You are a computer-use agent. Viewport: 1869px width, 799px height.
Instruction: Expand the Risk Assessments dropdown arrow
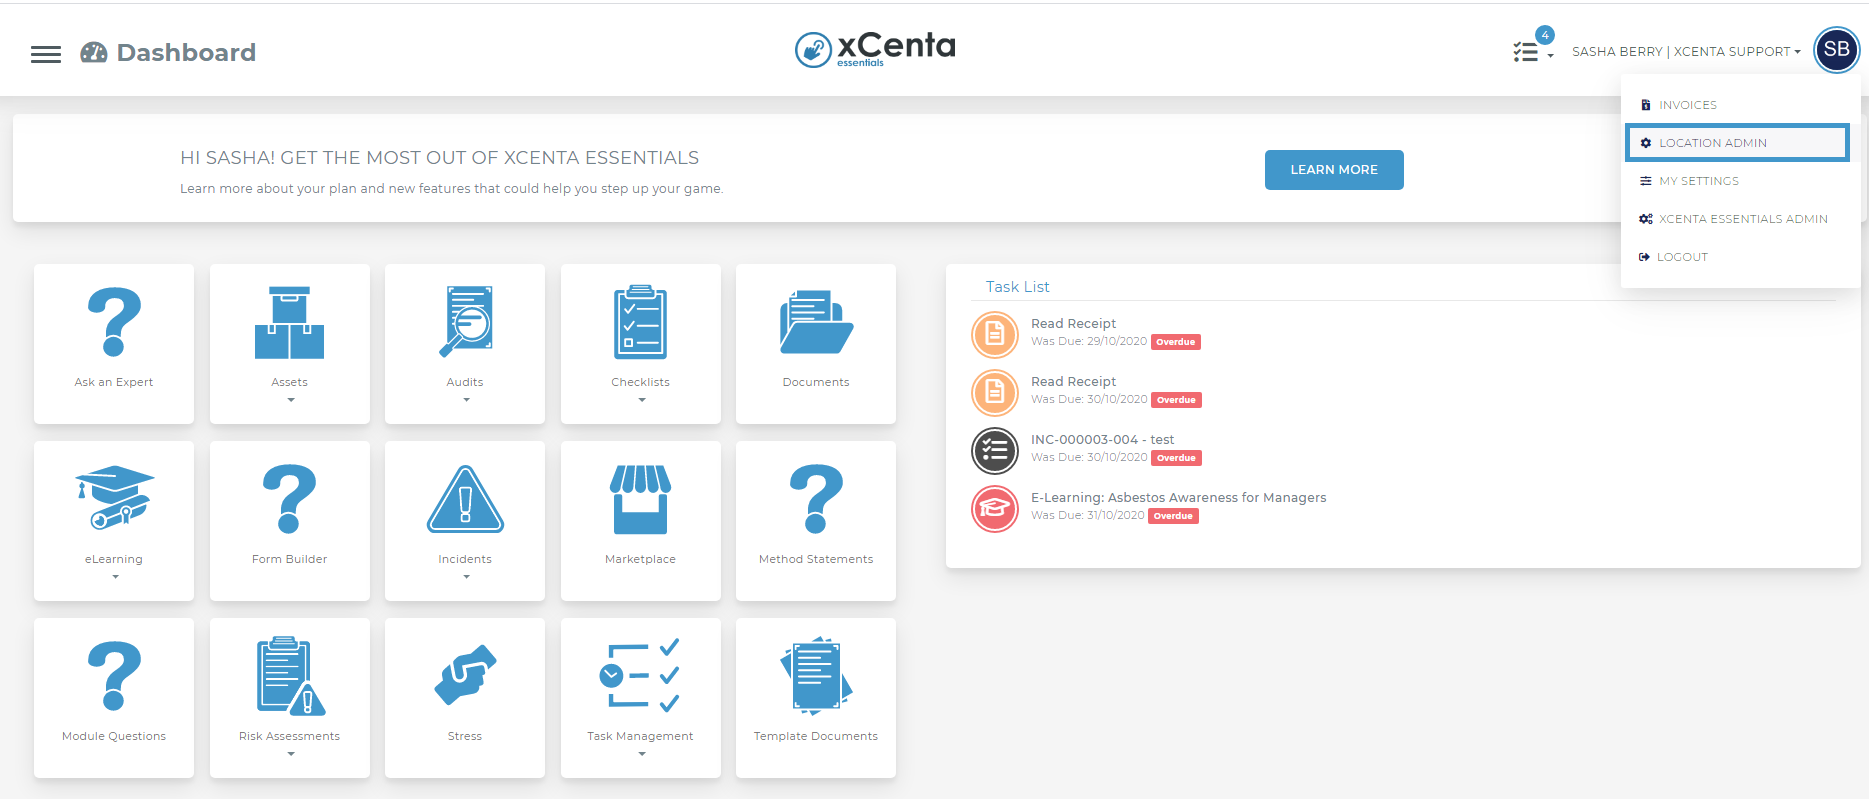pos(291,754)
